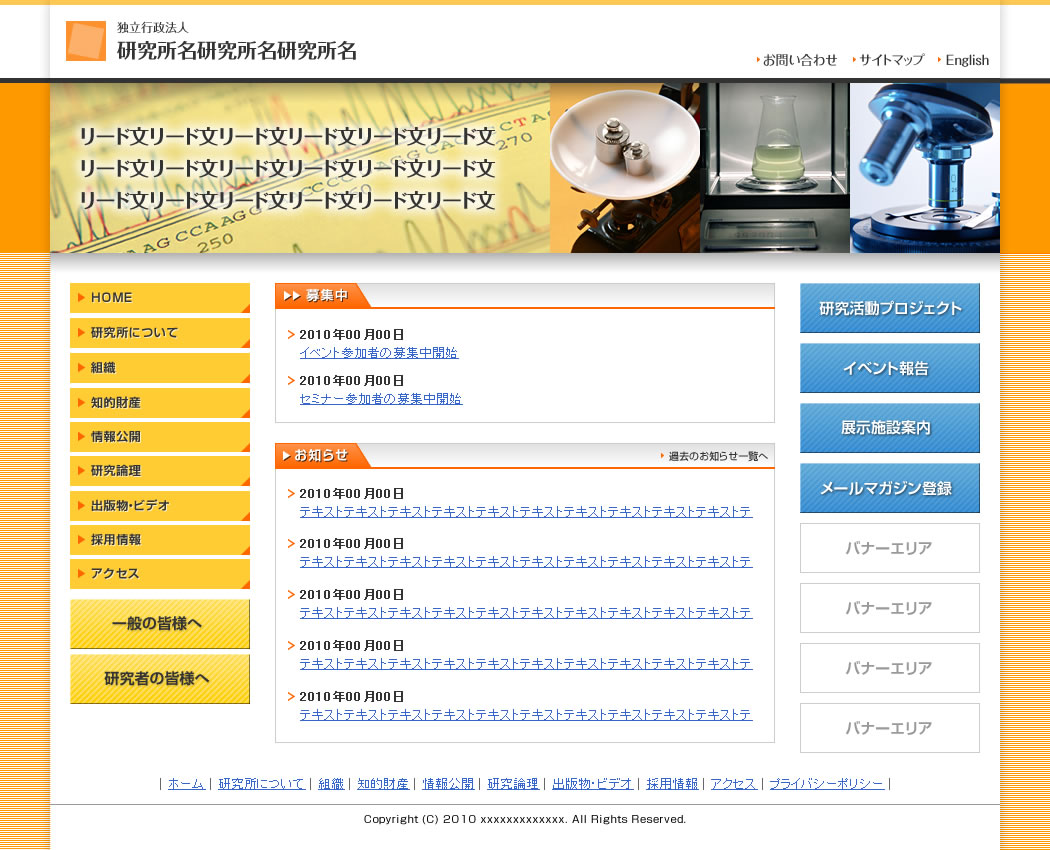This screenshot has height=850, width=1050.
Task: Open 情報公開 in the left menu
Action: pyautogui.click(x=160, y=437)
